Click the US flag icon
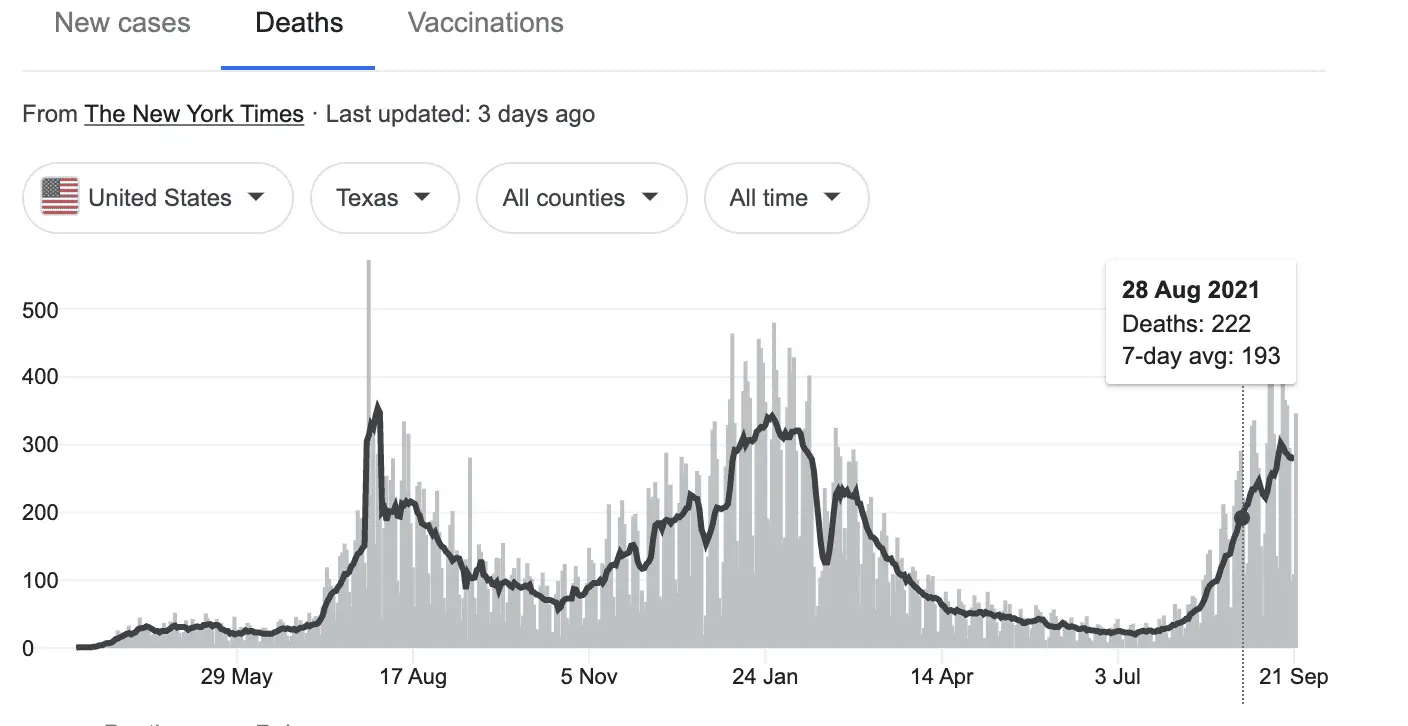Image resolution: width=1408 pixels, height=726 pixels. 60,197
